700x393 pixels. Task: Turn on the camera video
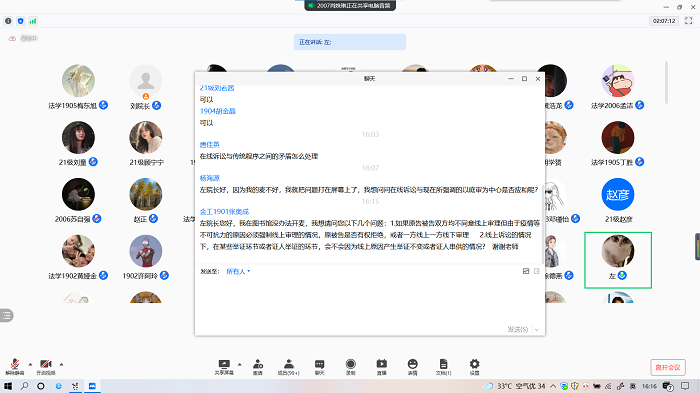coord(46,367)
